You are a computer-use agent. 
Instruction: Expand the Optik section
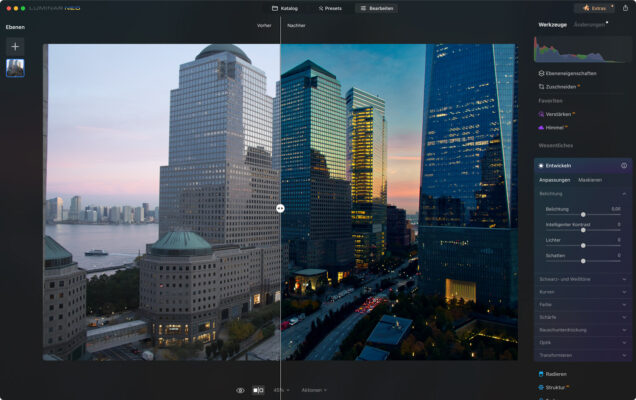point(582,343)
